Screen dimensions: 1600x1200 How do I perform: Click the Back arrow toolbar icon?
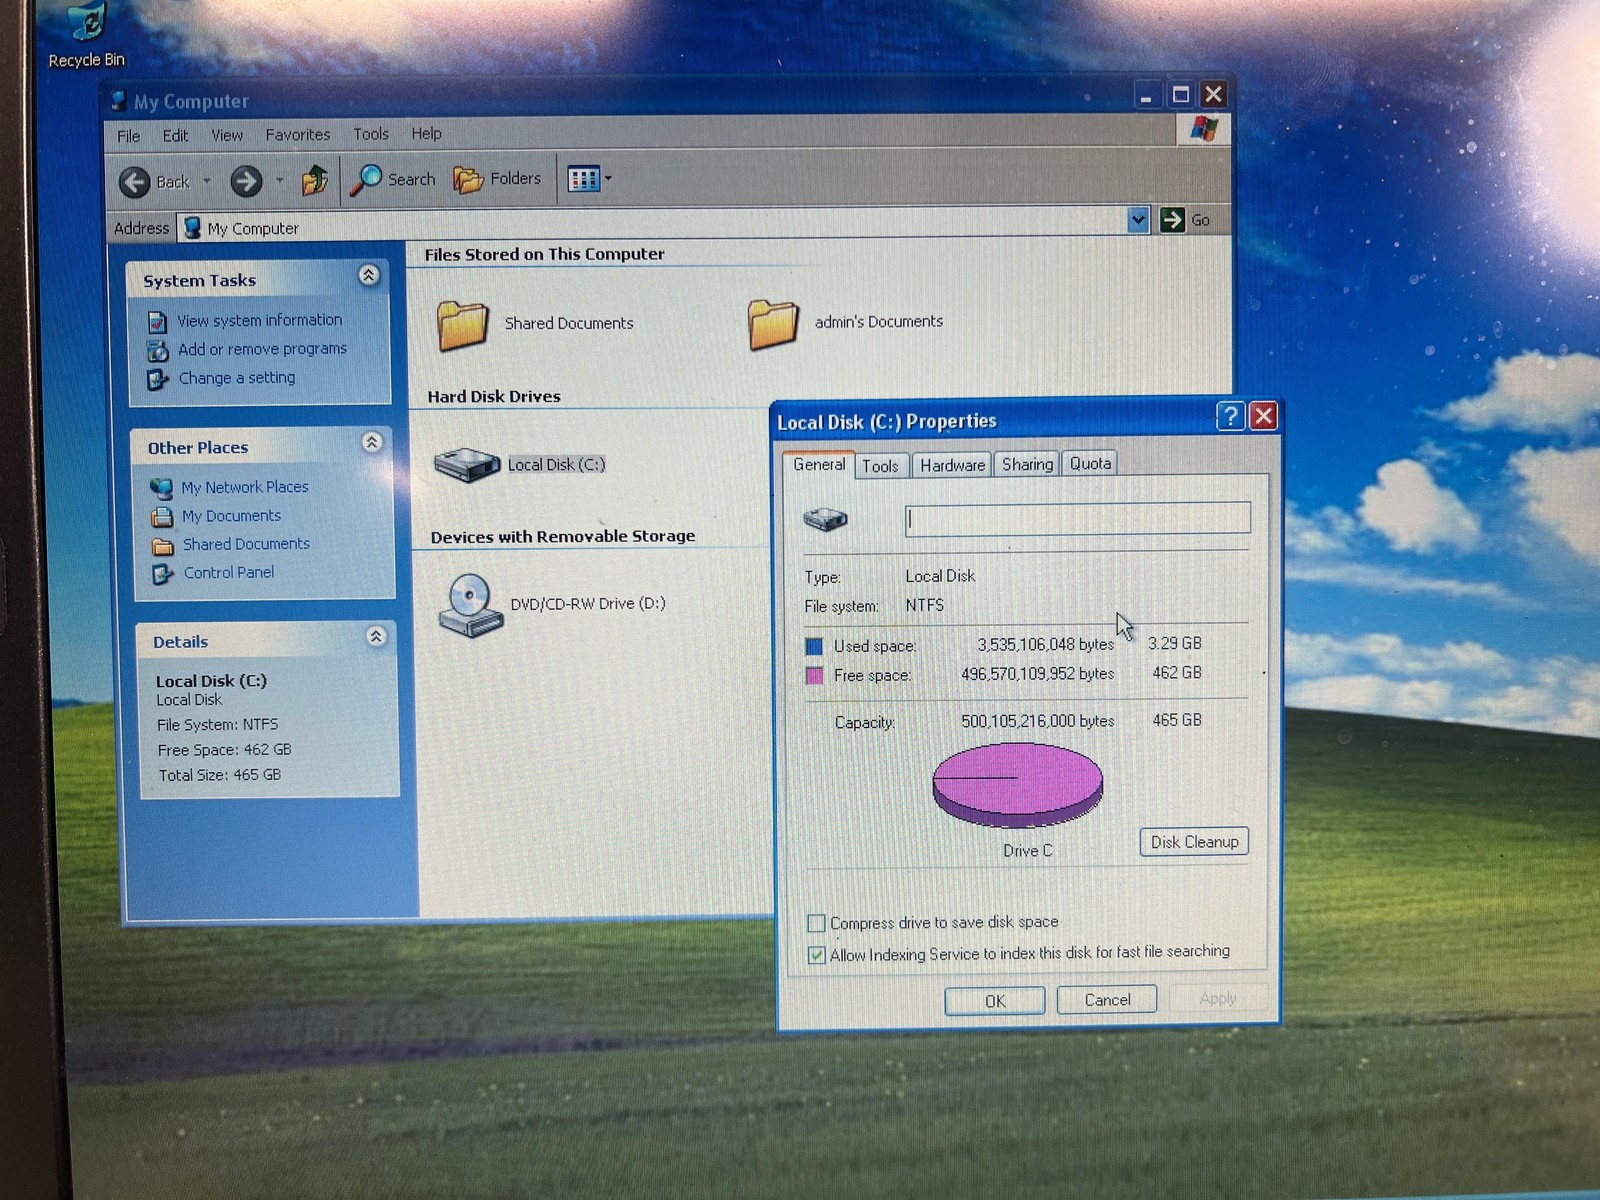[135, 182]
